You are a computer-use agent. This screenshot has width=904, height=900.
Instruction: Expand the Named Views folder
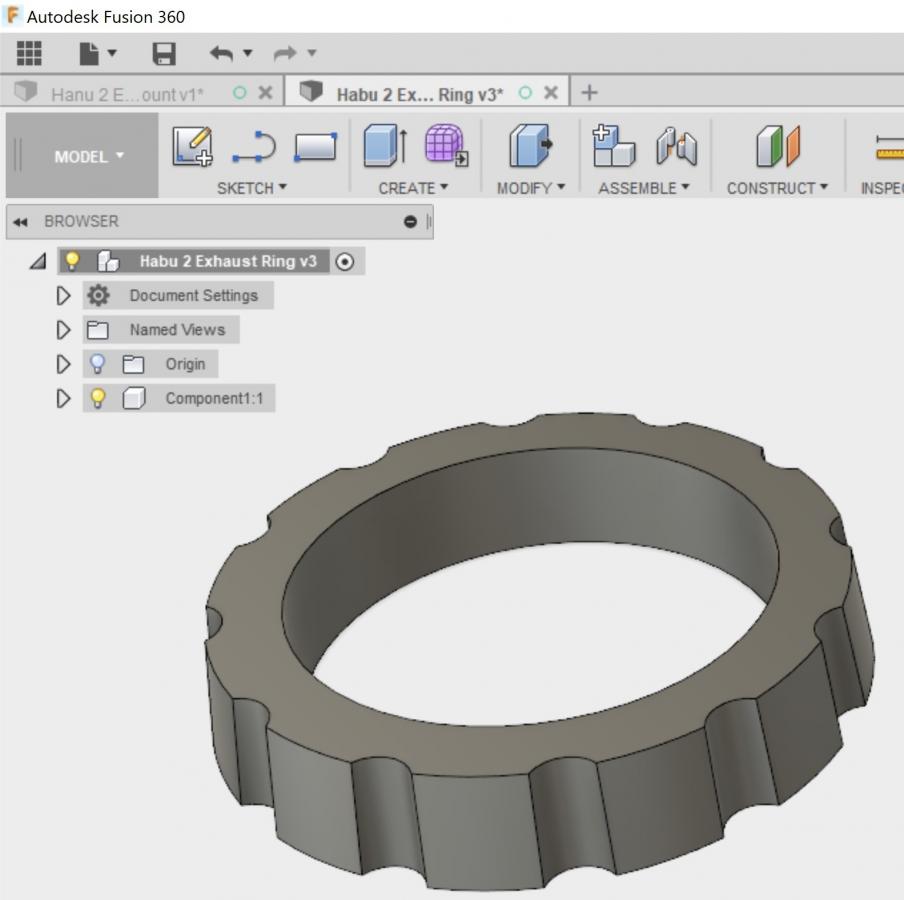click(64, 330)
